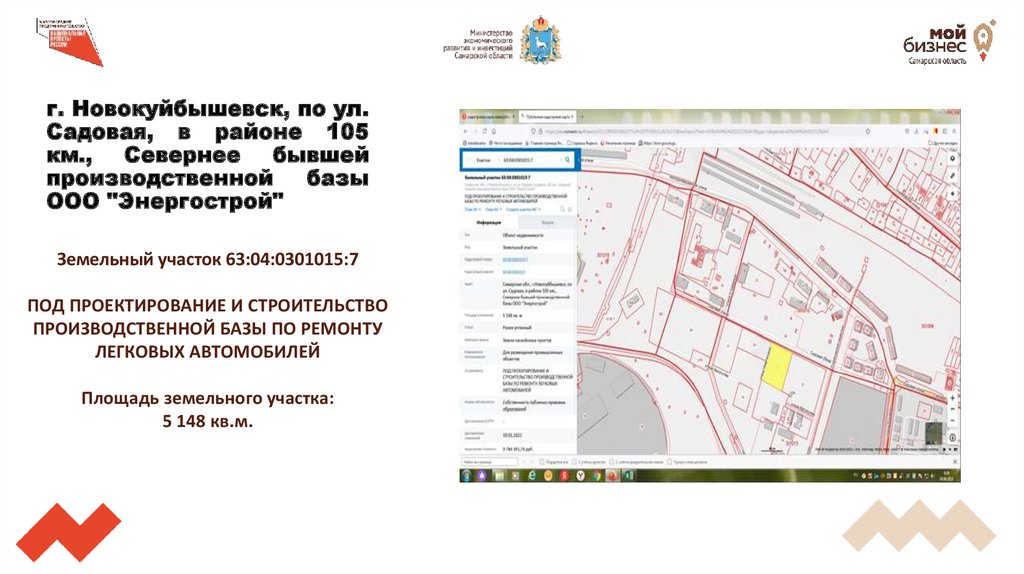Switch to Firefox in the taskbar
The width and height of the screenshot is (1024, 574).
[613, 475]
